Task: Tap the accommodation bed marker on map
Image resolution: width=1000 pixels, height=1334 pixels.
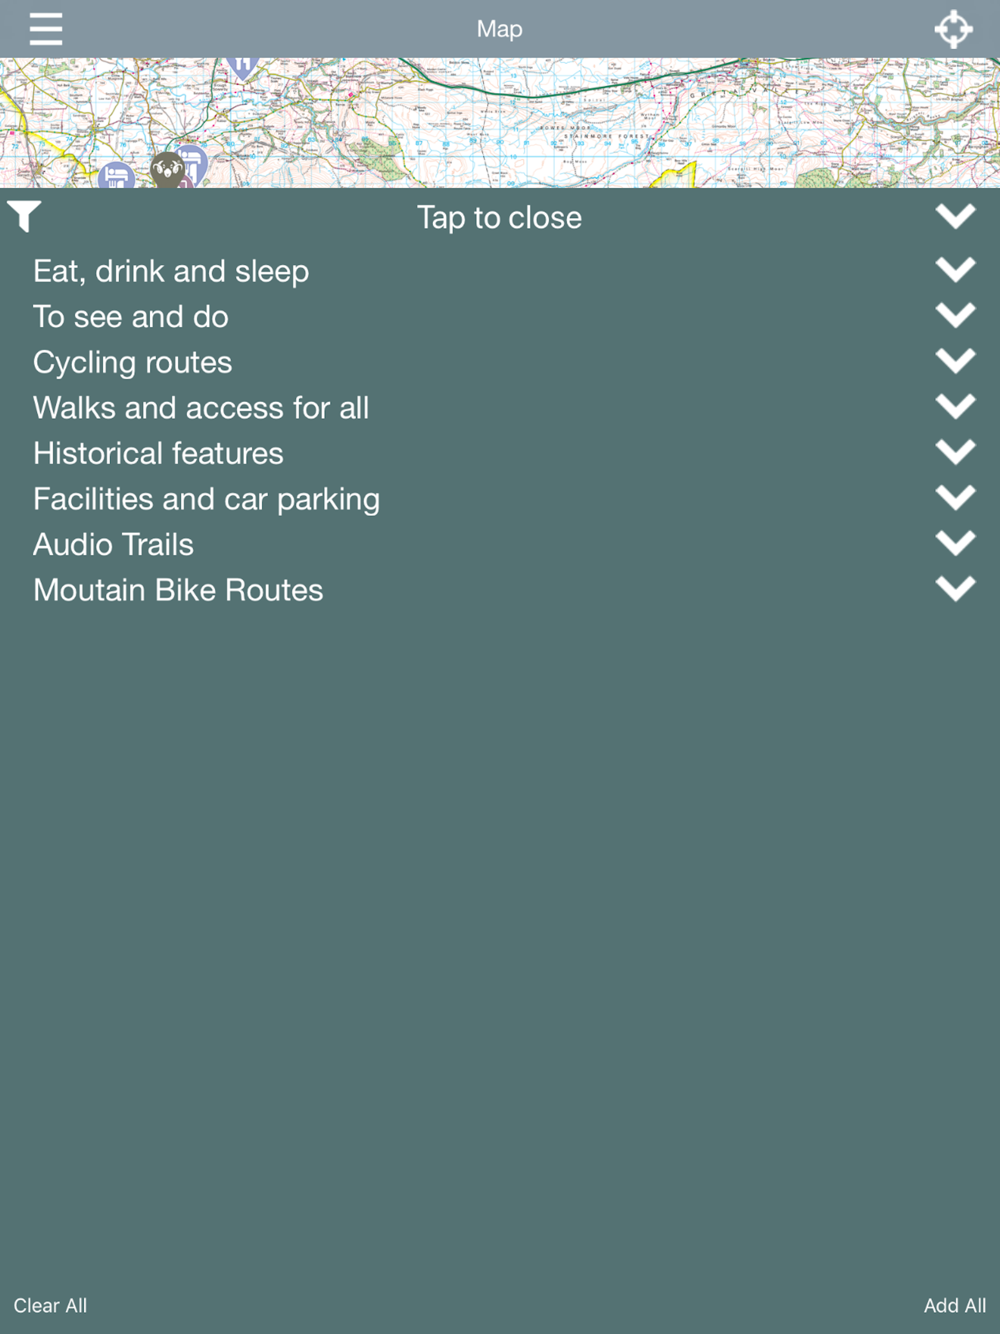Action: pos(117,175)
